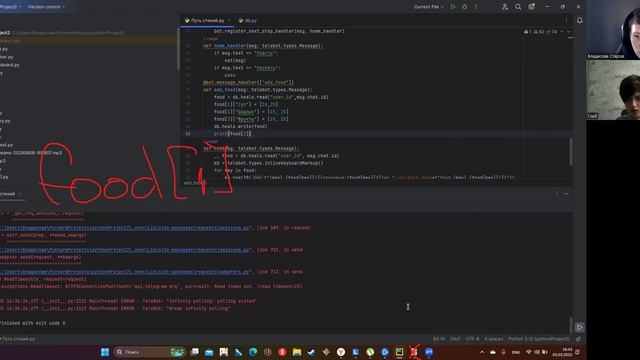Open the Путь стикеий.py breadcrumb in status bar
The height and width of the screenshot is (360, 640).
[x=18, y=339]
